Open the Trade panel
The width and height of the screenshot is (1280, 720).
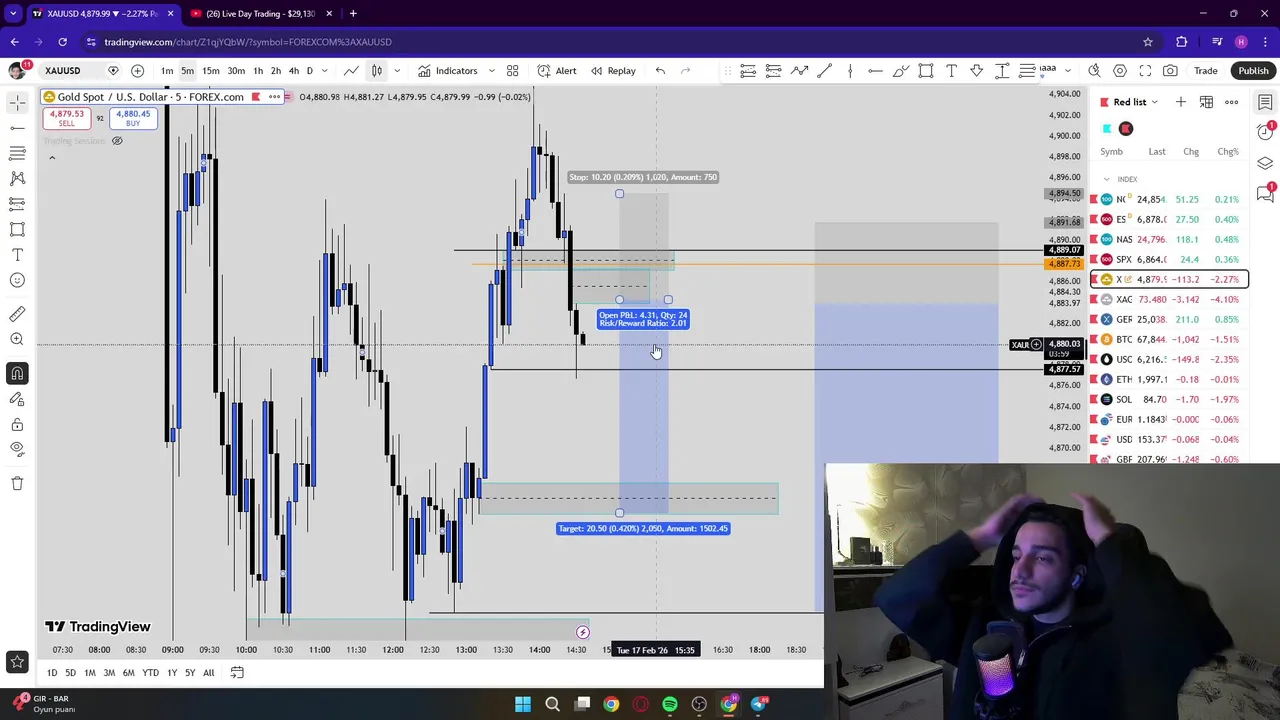click(x=1206, y=71)
